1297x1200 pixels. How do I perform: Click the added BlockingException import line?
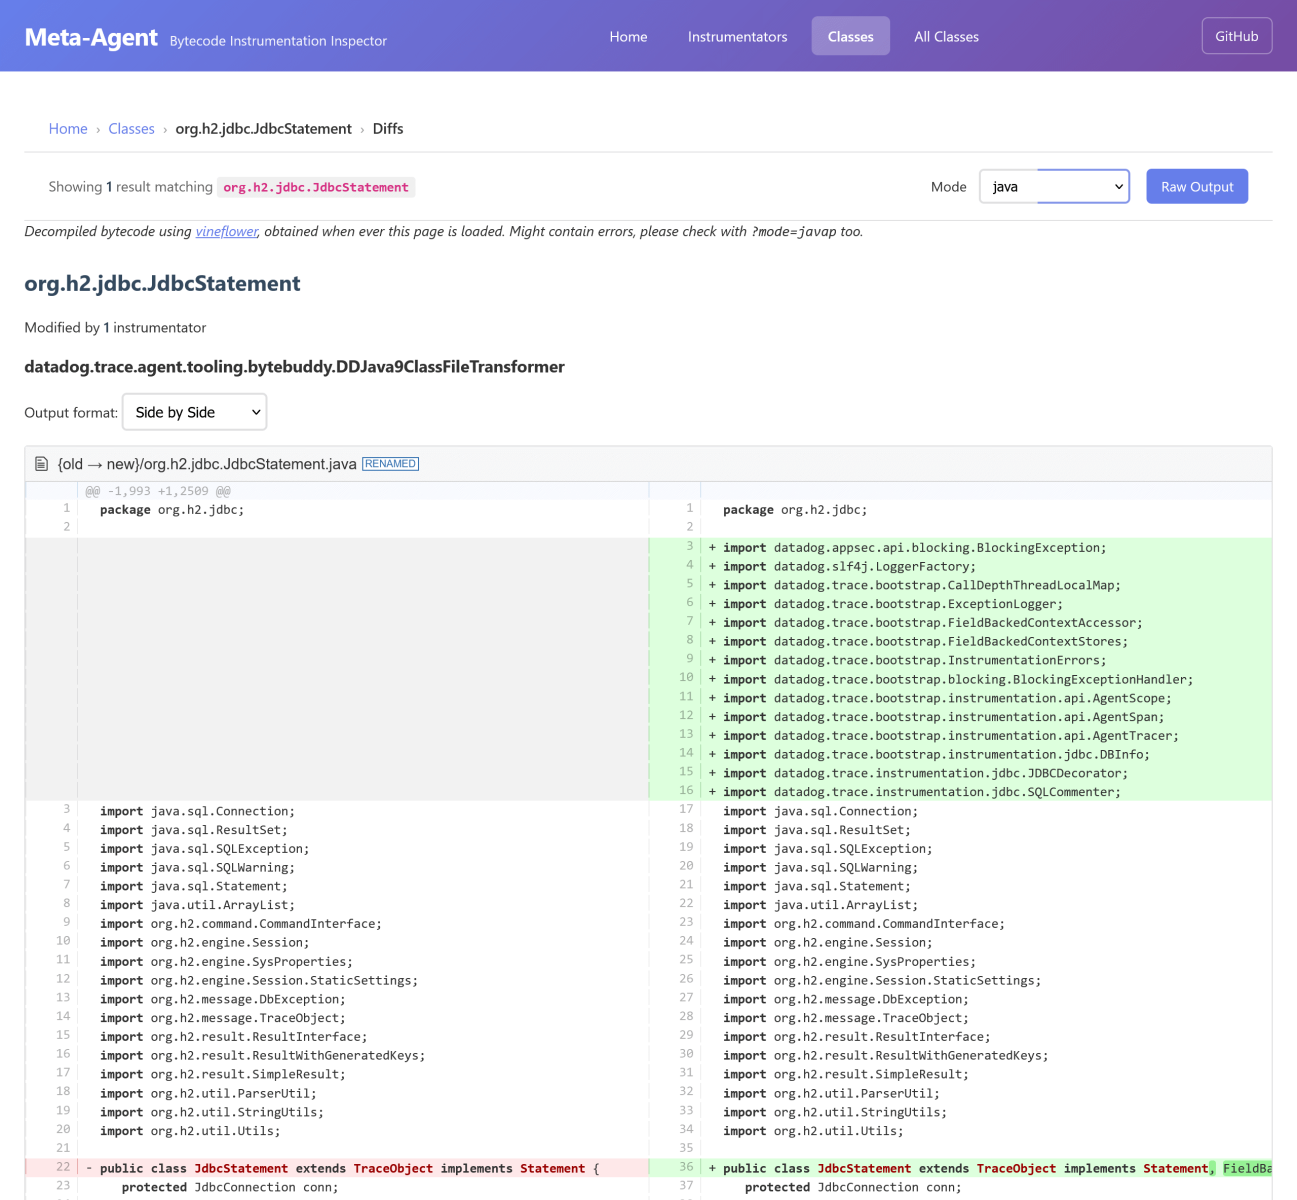tap(914, 548)
